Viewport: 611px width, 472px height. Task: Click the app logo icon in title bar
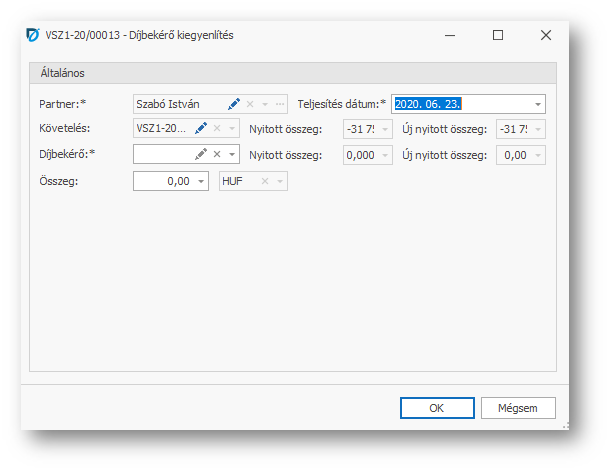click(x=32, y=35)
